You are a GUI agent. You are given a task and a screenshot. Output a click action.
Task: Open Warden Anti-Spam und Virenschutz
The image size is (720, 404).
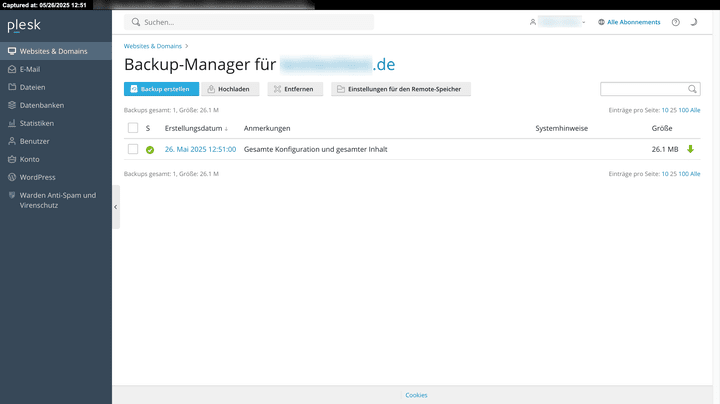(x=56, y=200)
